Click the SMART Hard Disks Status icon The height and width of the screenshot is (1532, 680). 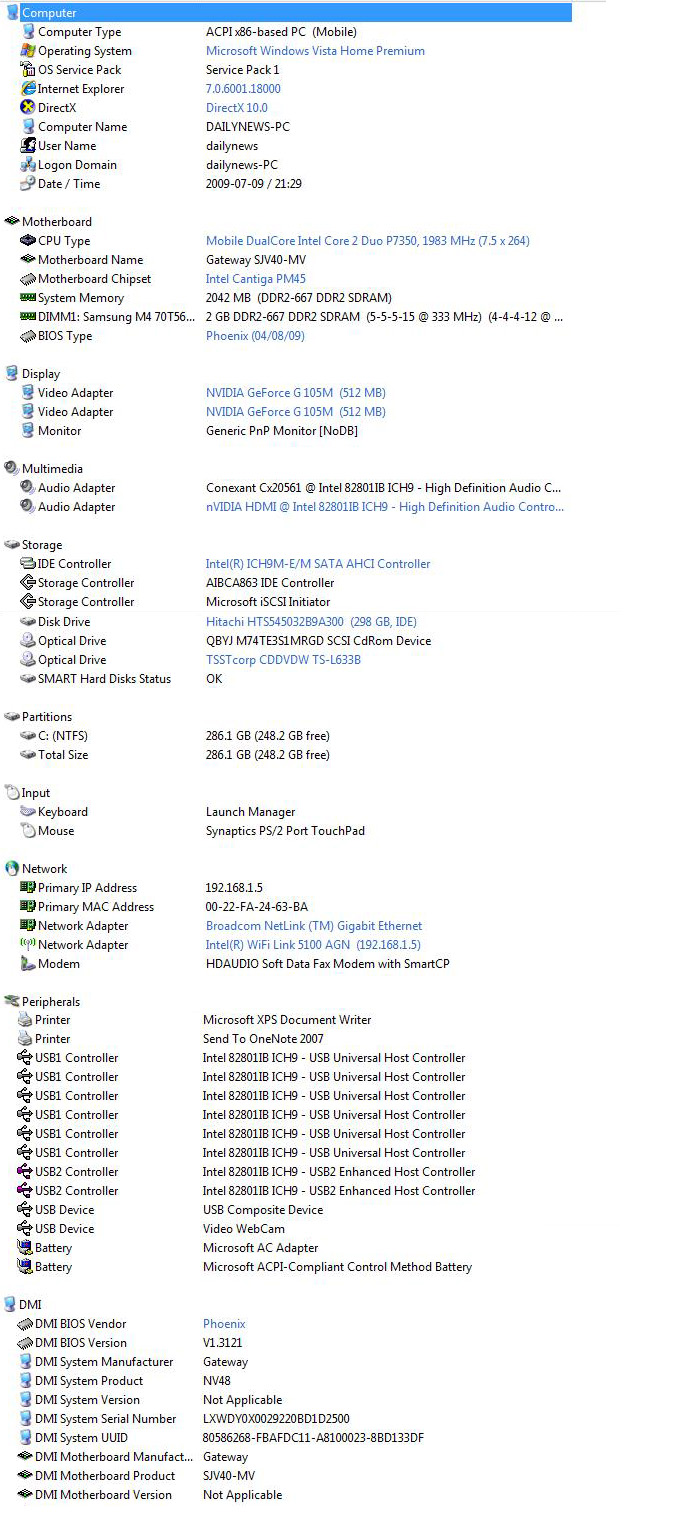click(28, 679)
